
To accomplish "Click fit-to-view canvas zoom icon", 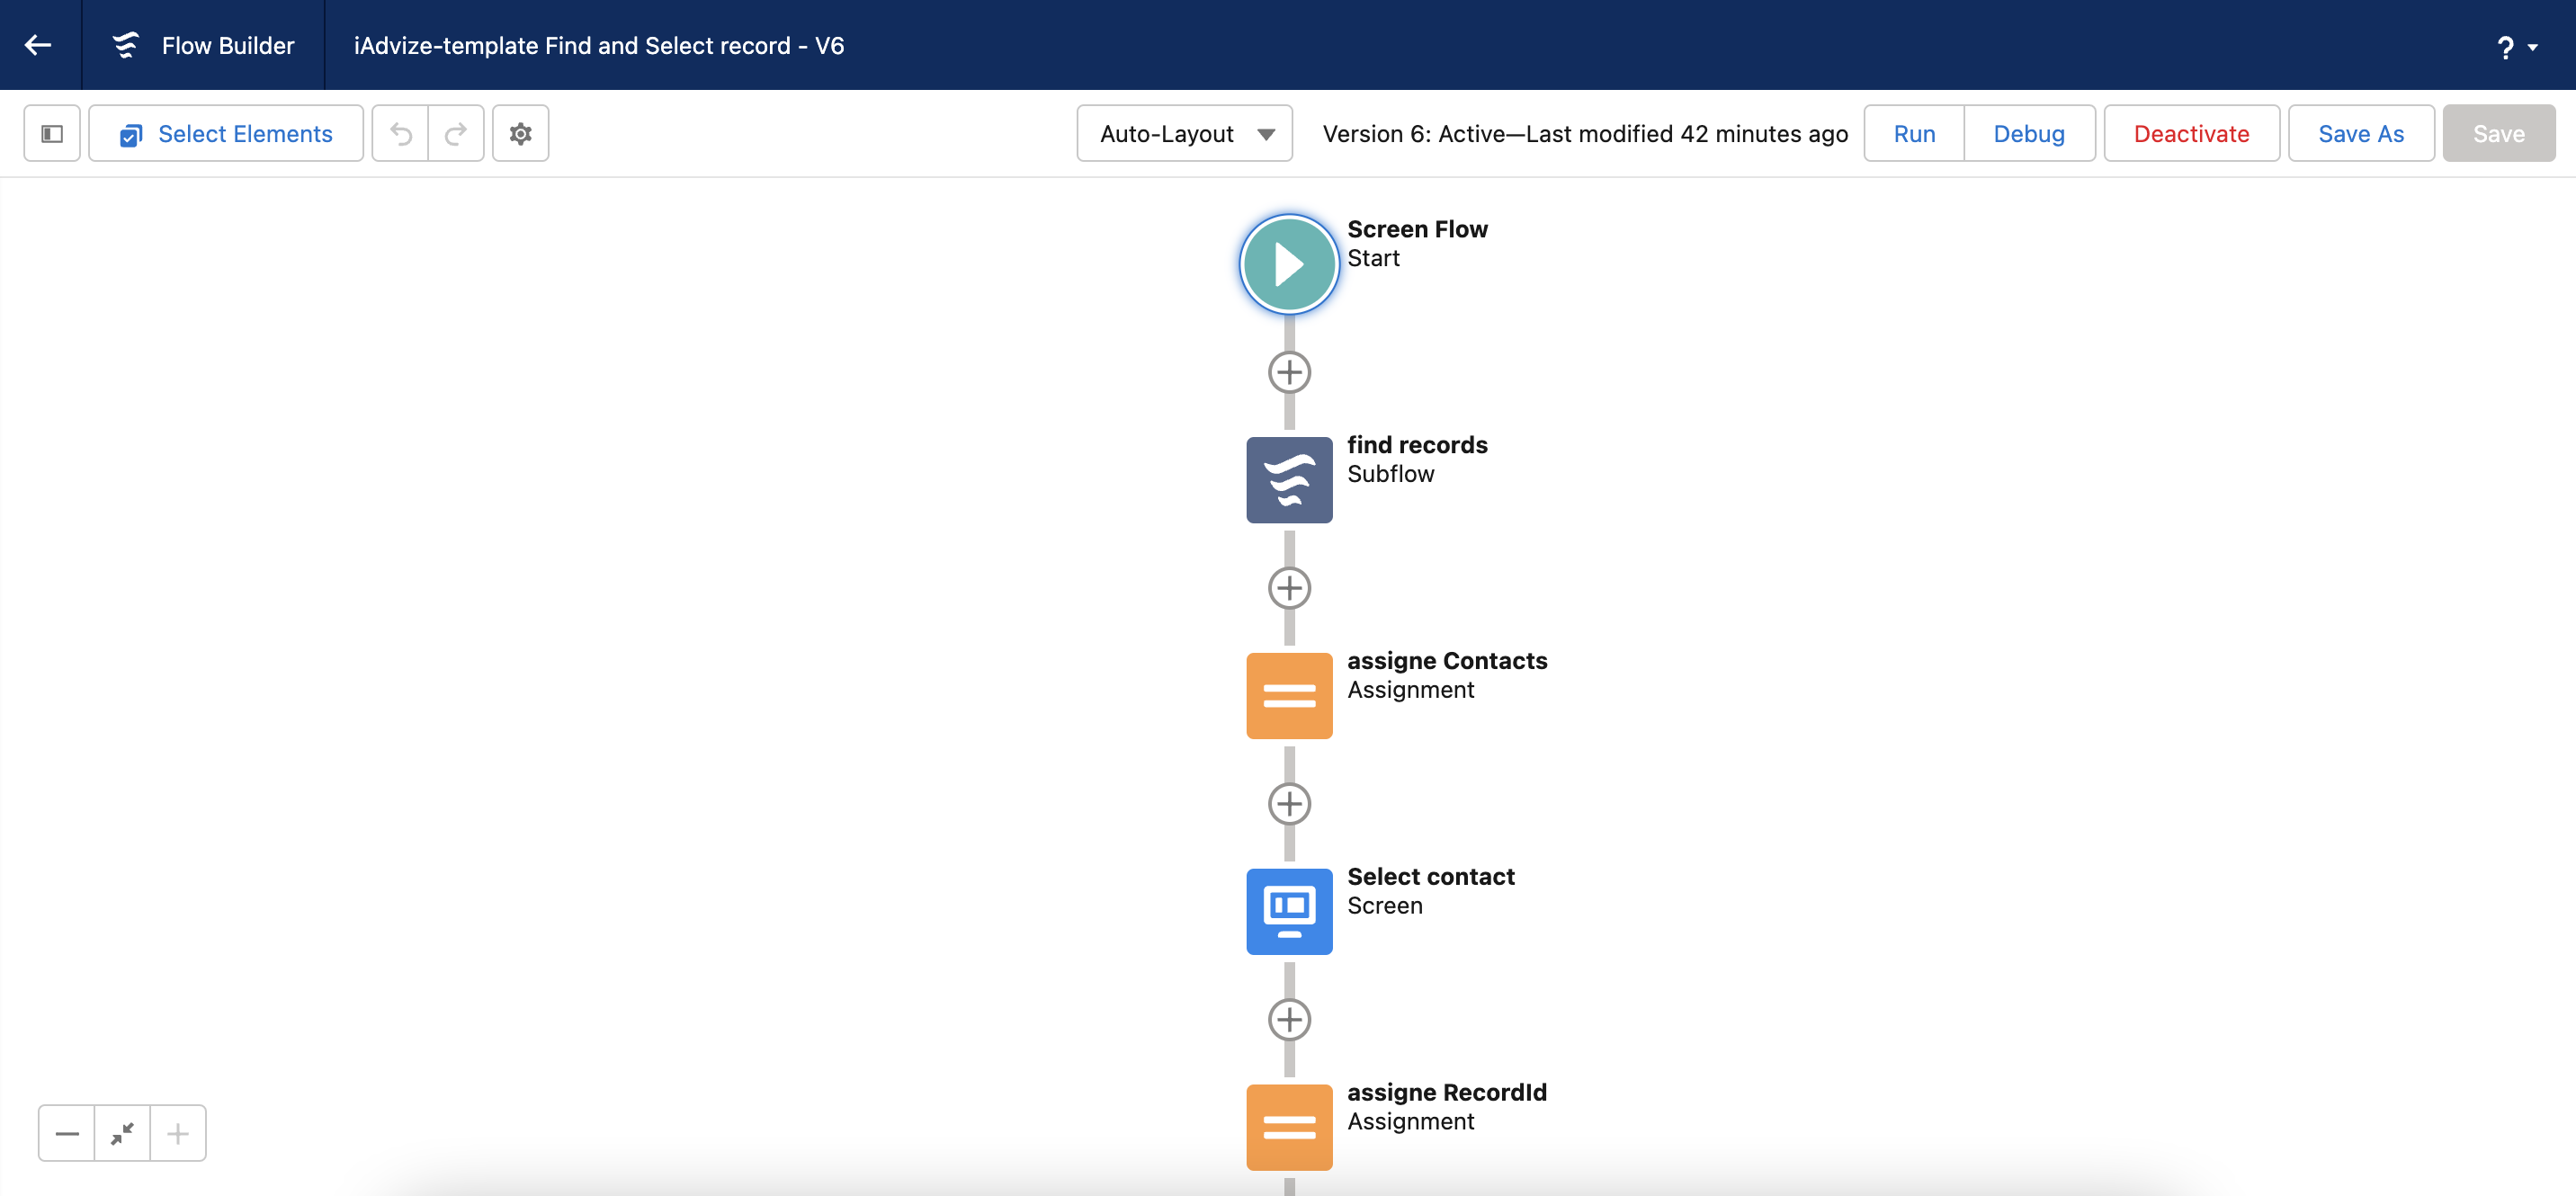I will 122,1133.
